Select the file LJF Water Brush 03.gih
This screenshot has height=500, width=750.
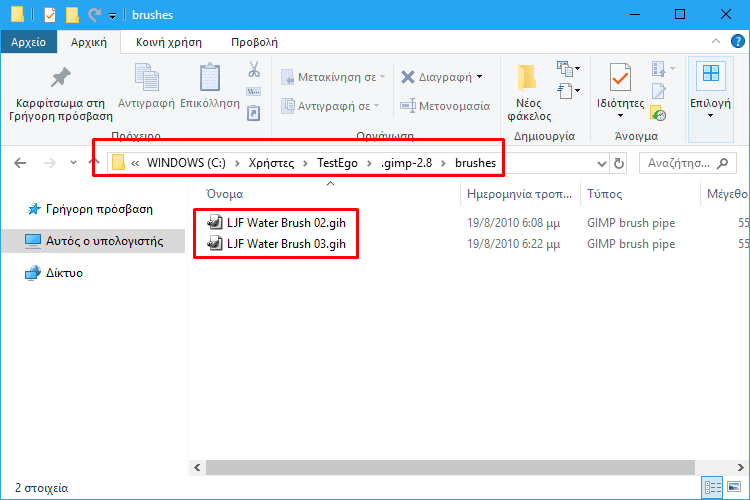point(276,244)
